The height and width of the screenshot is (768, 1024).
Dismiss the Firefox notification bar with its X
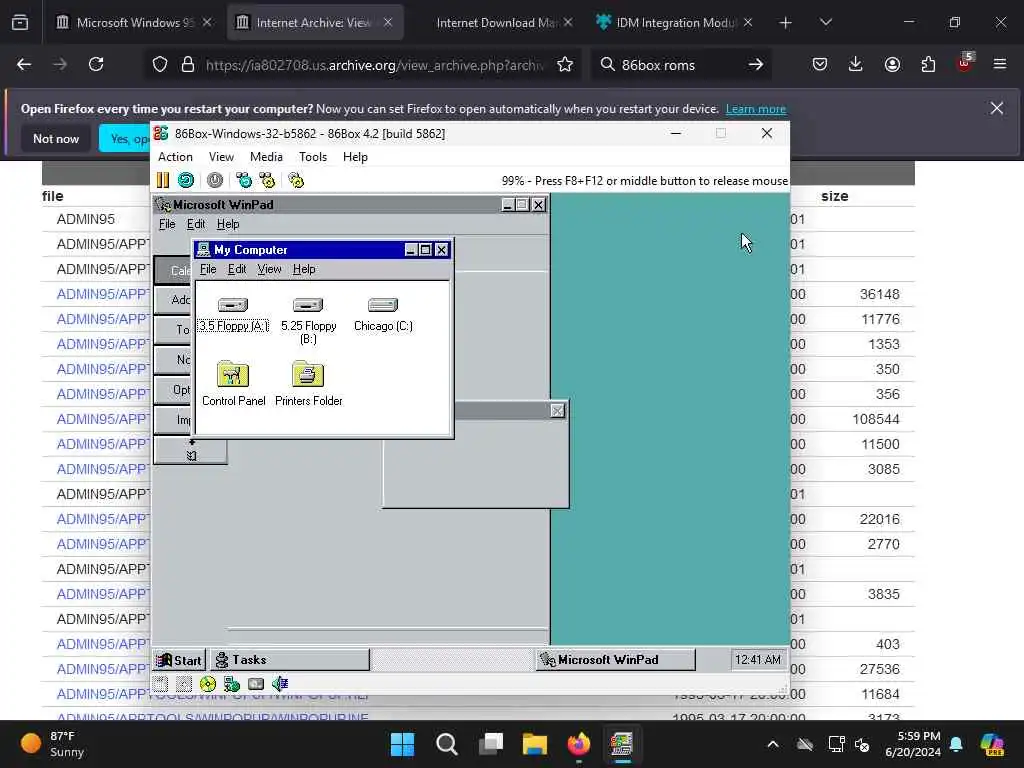997,108
